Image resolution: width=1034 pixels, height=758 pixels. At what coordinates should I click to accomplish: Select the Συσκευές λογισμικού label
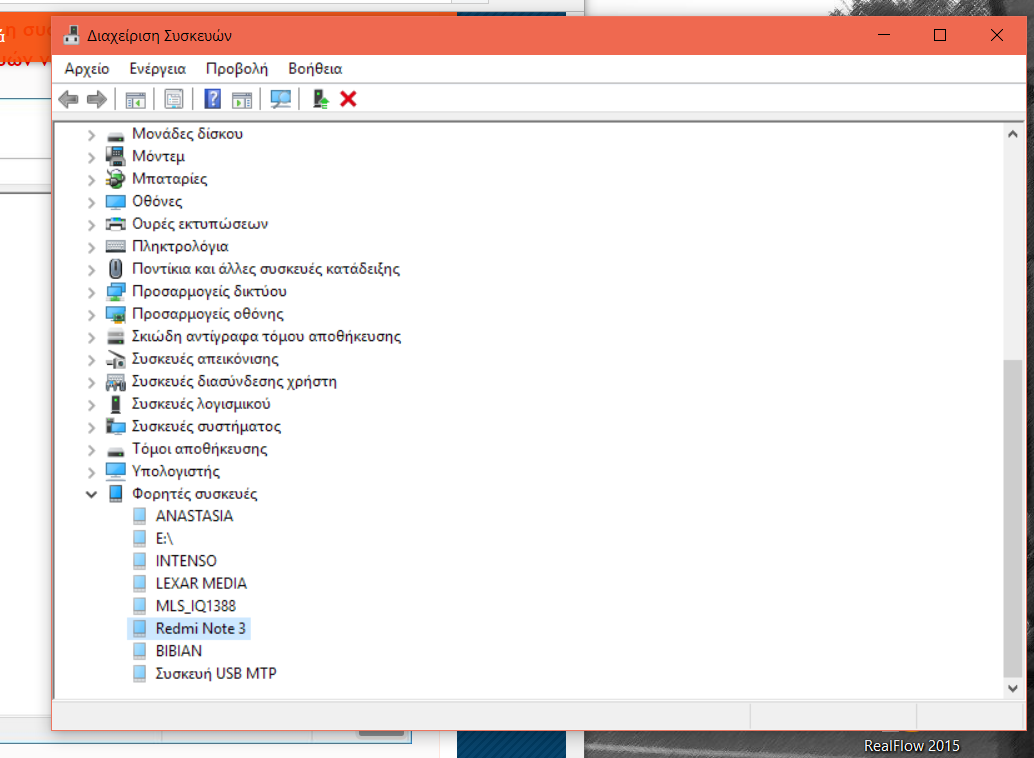(x=201, y=404)
